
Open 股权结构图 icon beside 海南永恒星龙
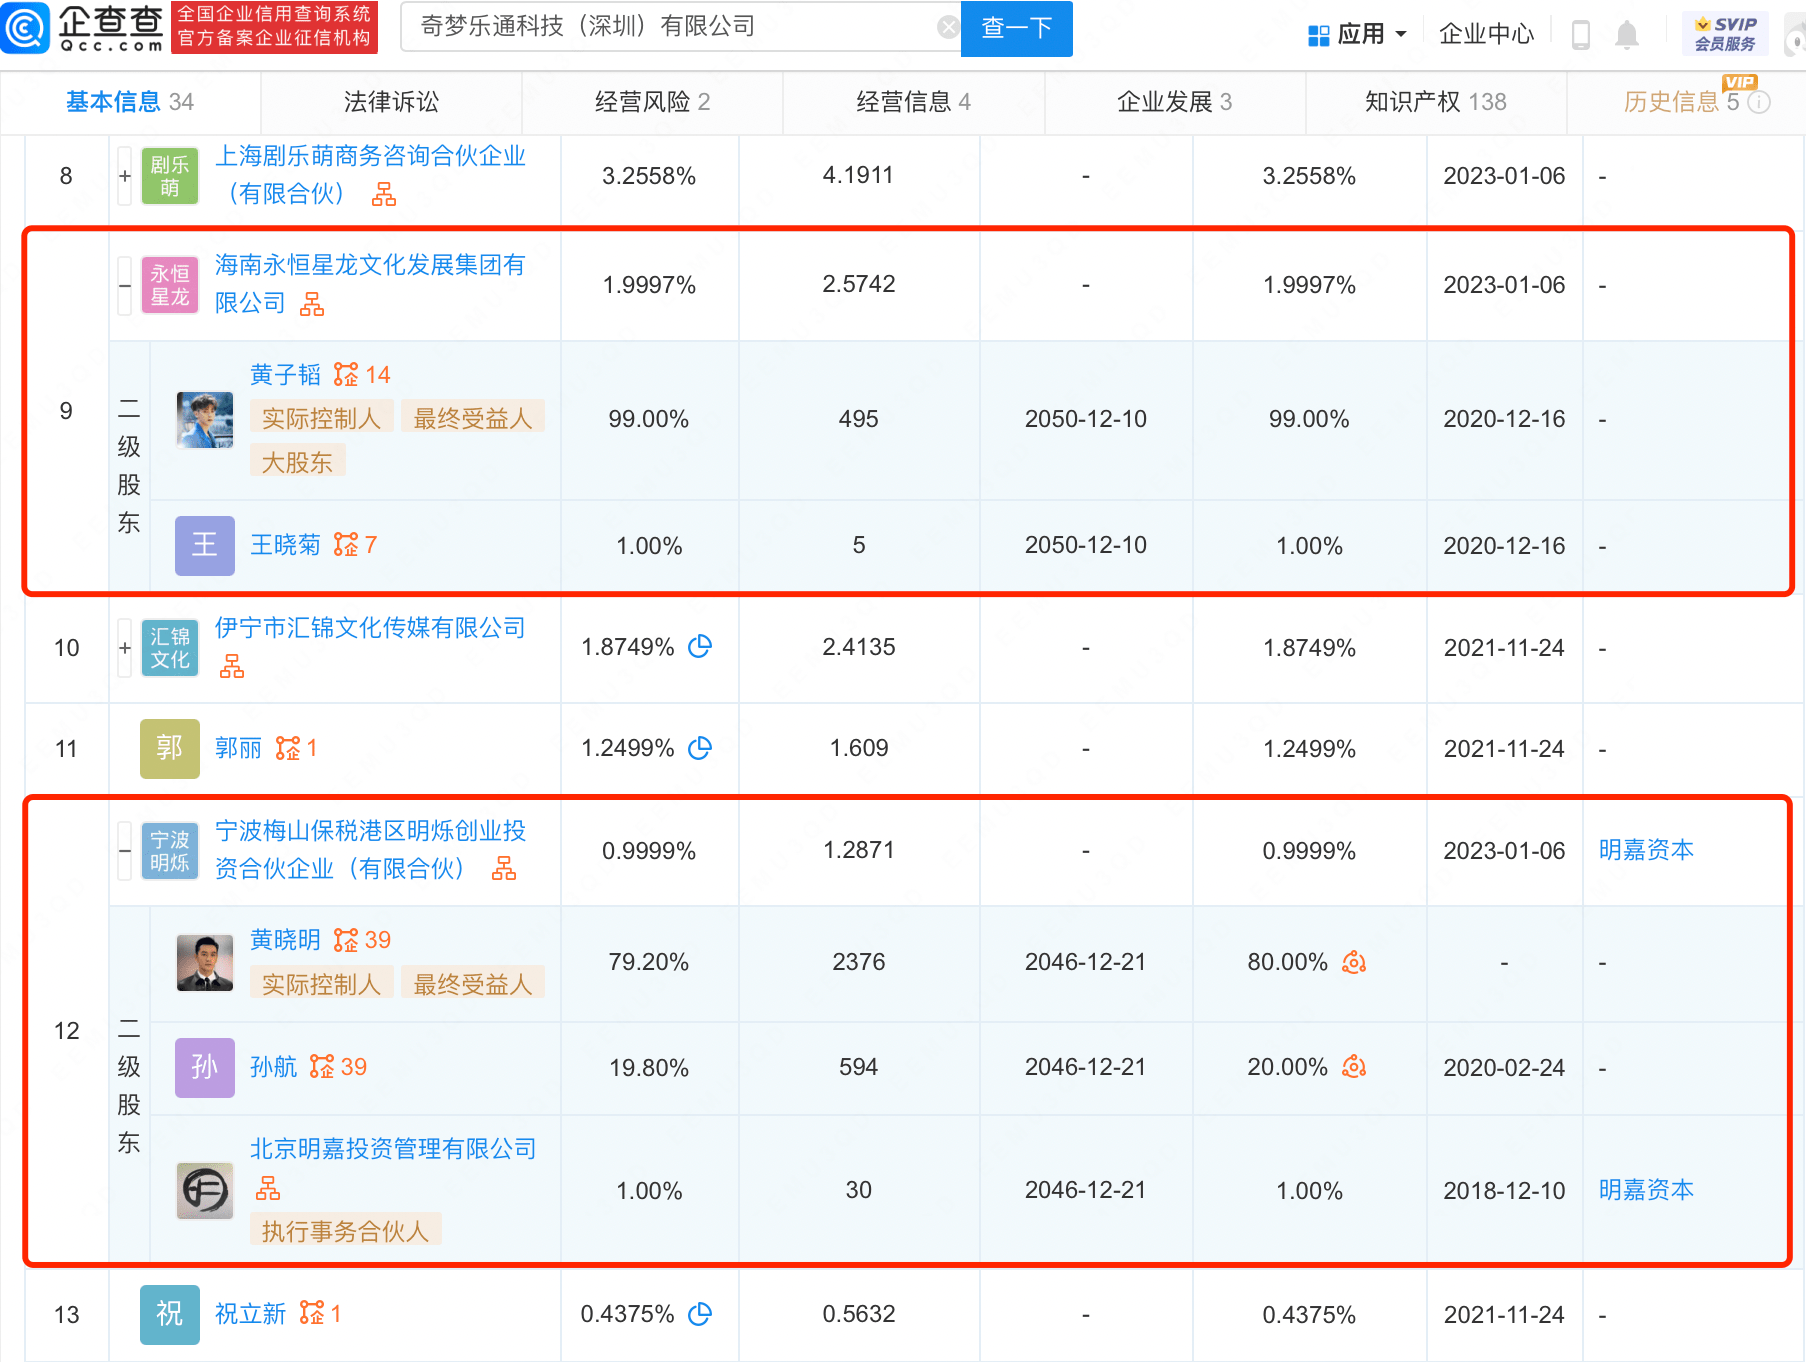pyautogui.click(x=312, y=305)
